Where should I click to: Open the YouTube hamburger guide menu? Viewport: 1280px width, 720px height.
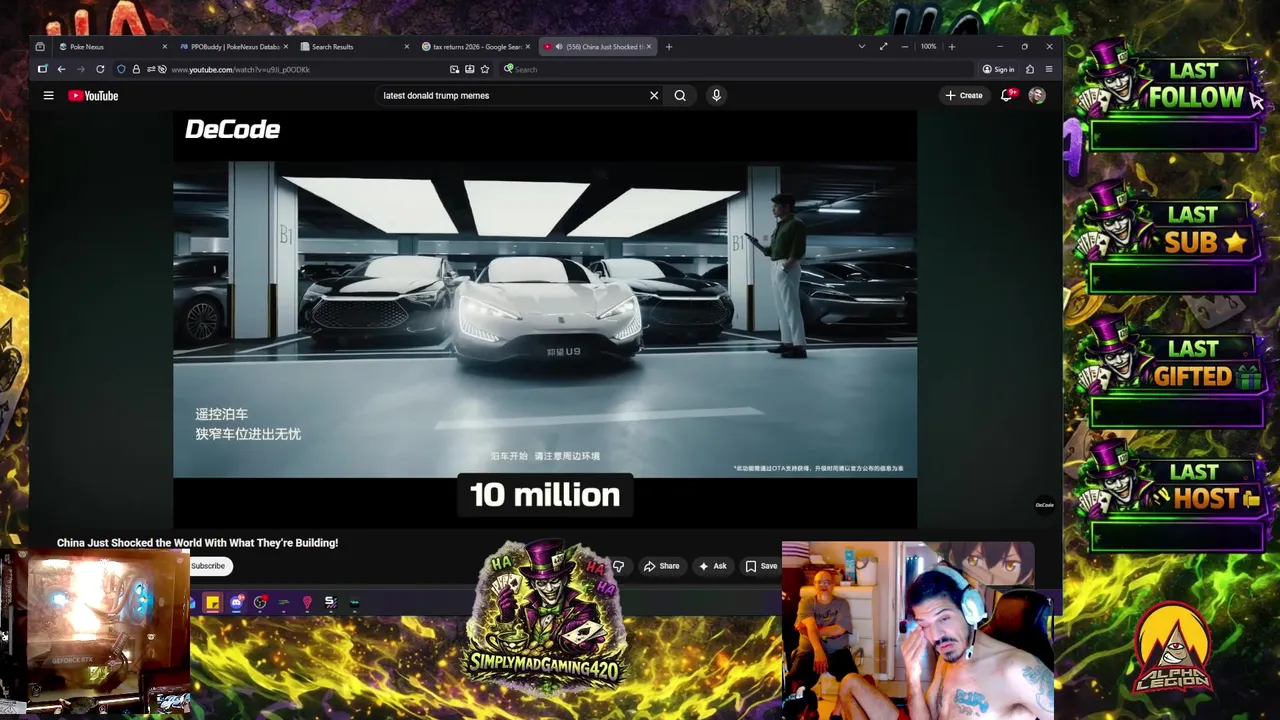48,96
